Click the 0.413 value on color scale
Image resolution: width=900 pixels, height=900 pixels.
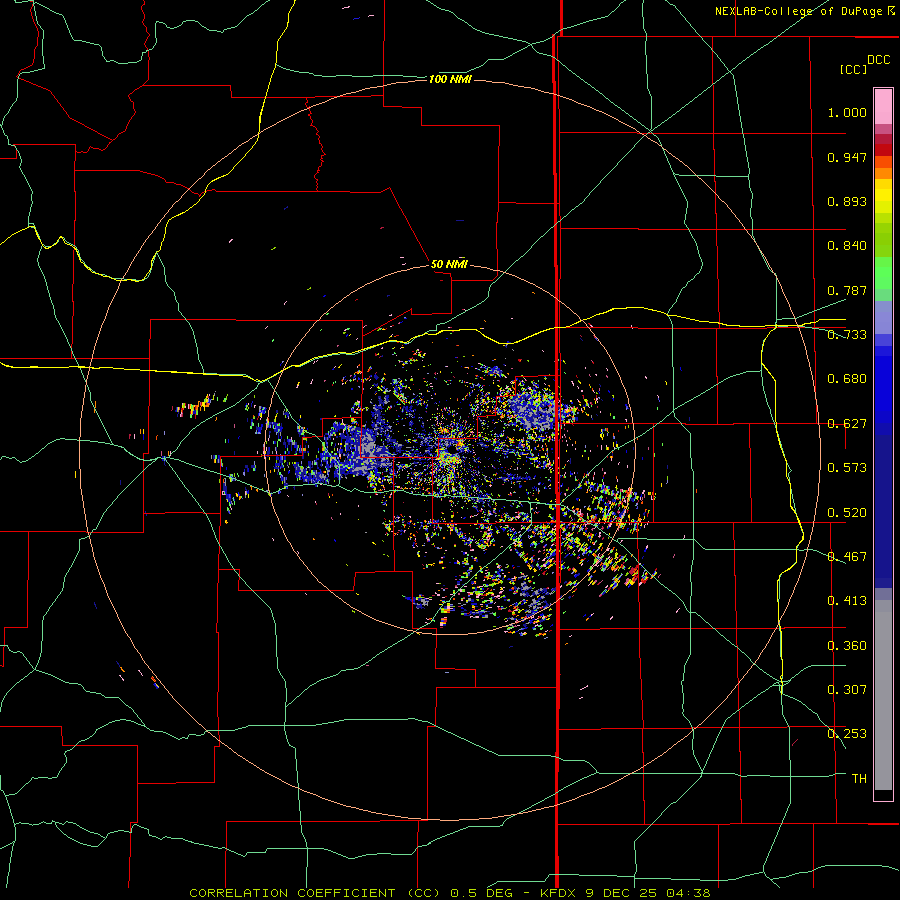pyautogui.click(x=847, y=601)
